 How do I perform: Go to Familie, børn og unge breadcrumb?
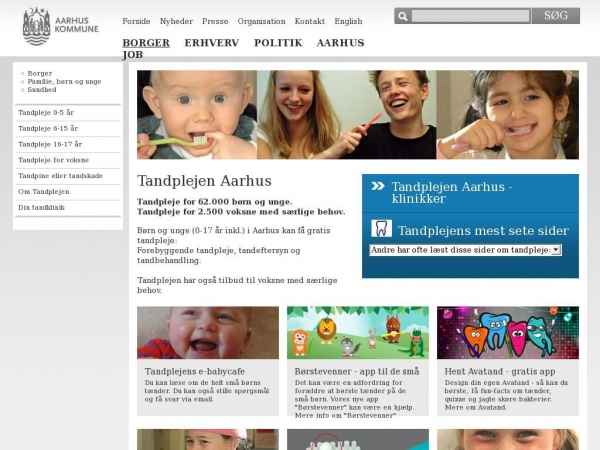coord(64,82)
